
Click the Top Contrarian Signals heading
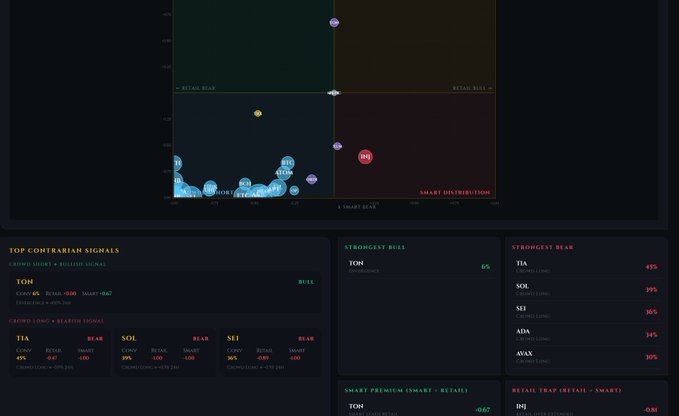point(64,250)
